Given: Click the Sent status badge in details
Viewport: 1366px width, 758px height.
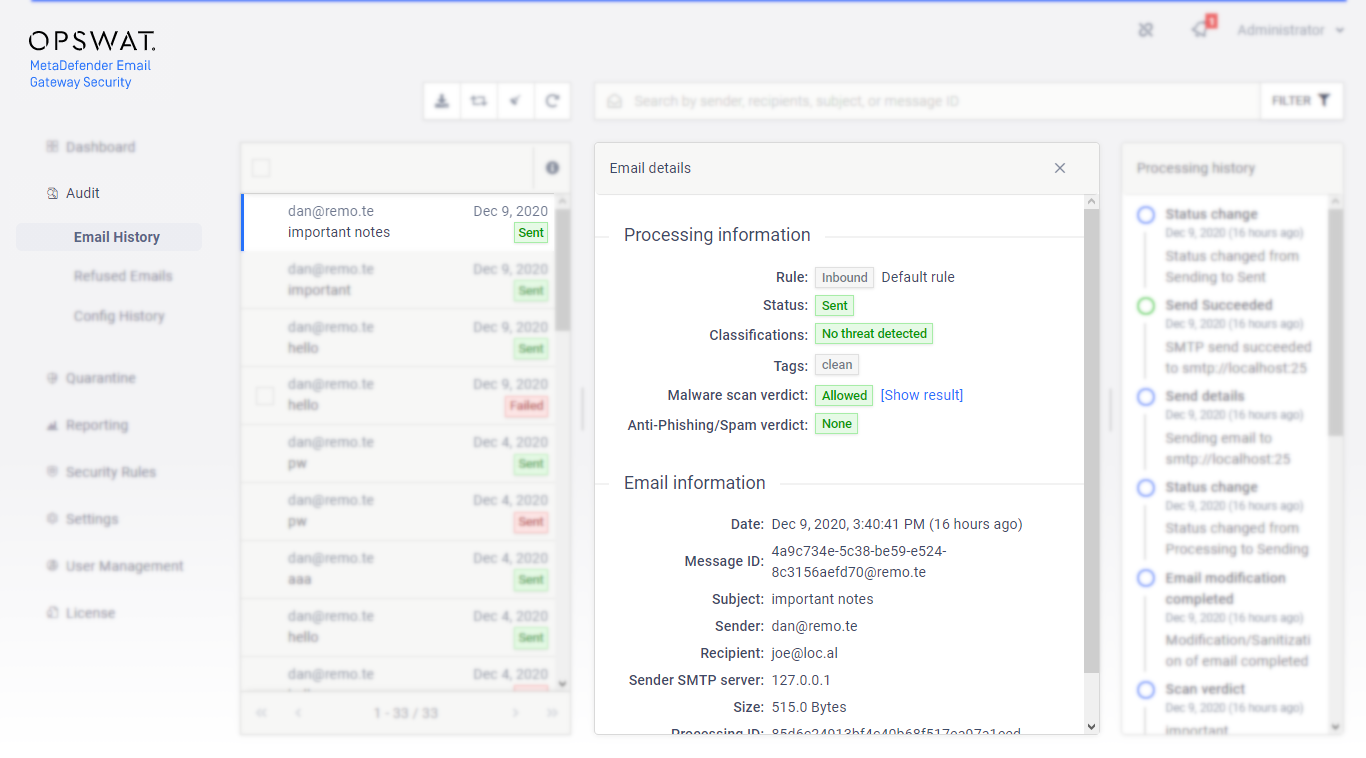Looking at the screenshot, I should tap(834, 306).
